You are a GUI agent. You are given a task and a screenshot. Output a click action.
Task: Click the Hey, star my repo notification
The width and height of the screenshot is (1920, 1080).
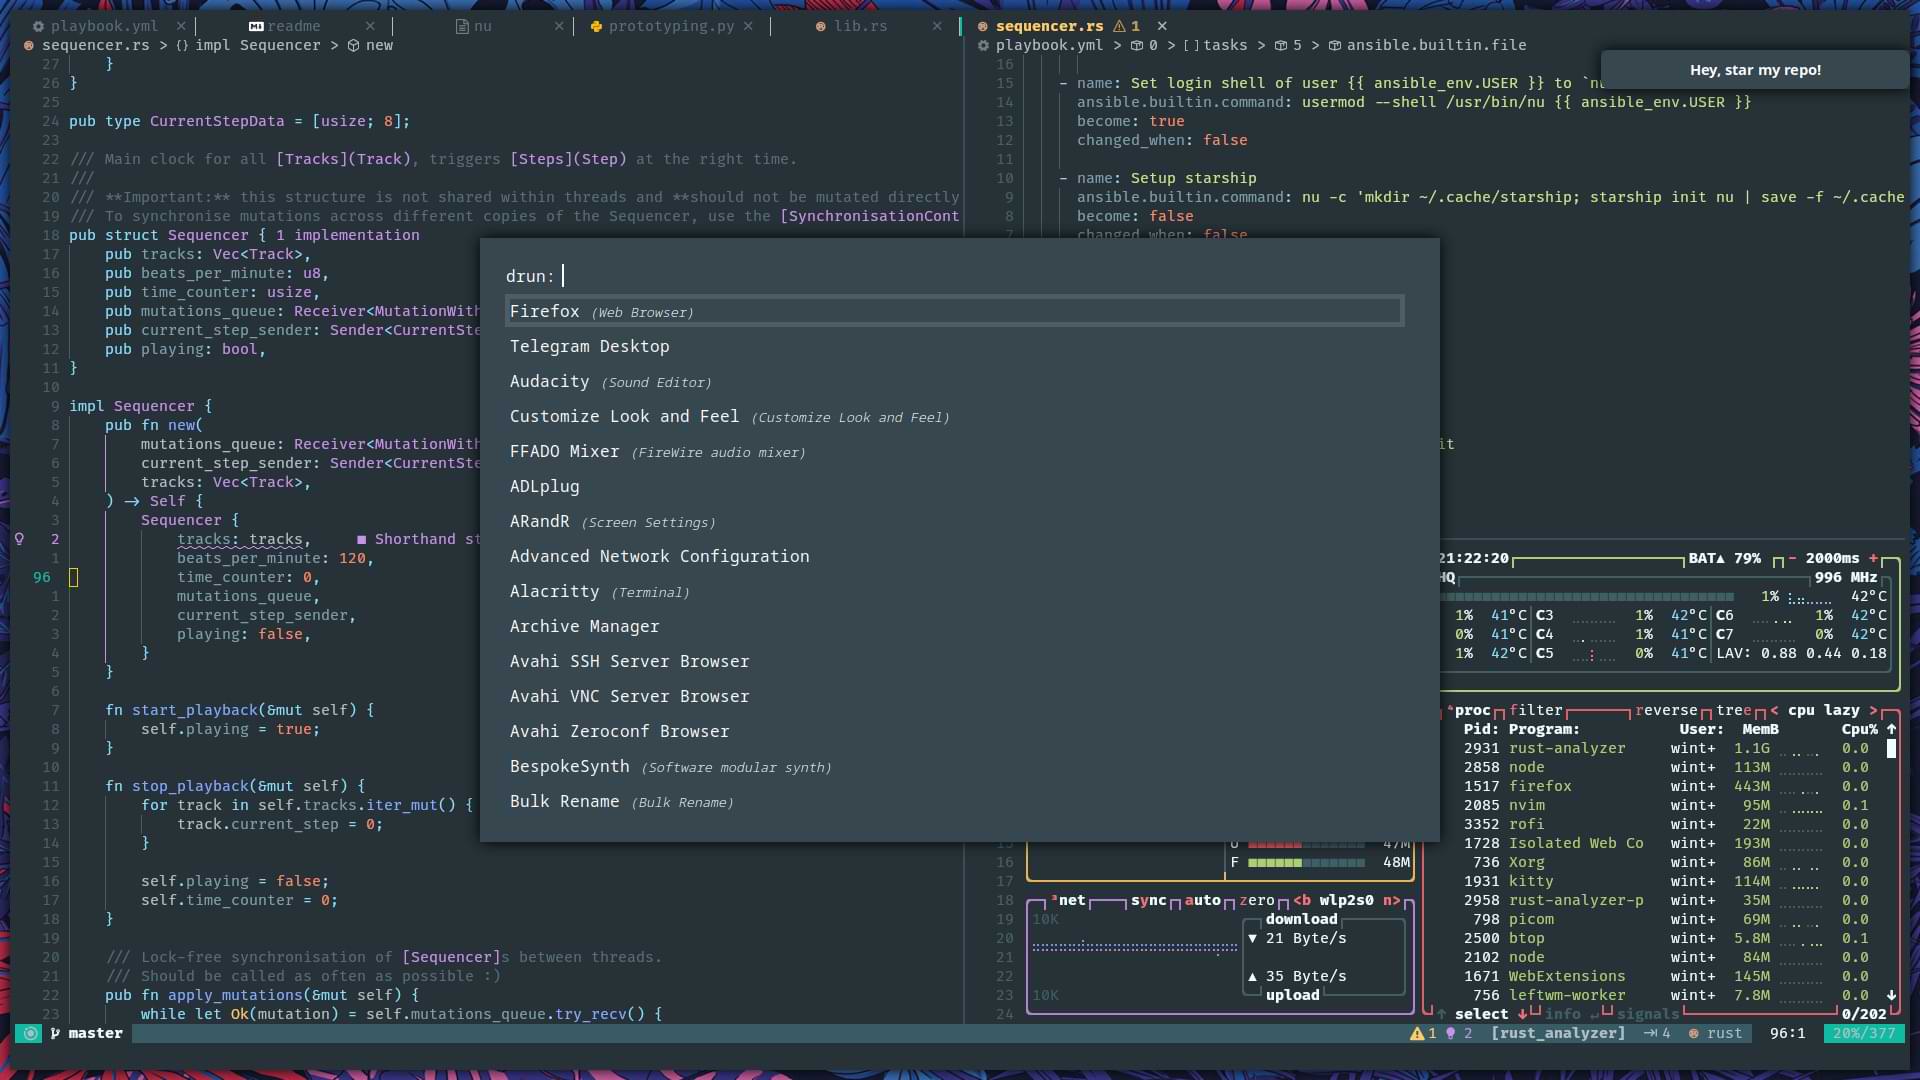click(x=1754, y=70)
